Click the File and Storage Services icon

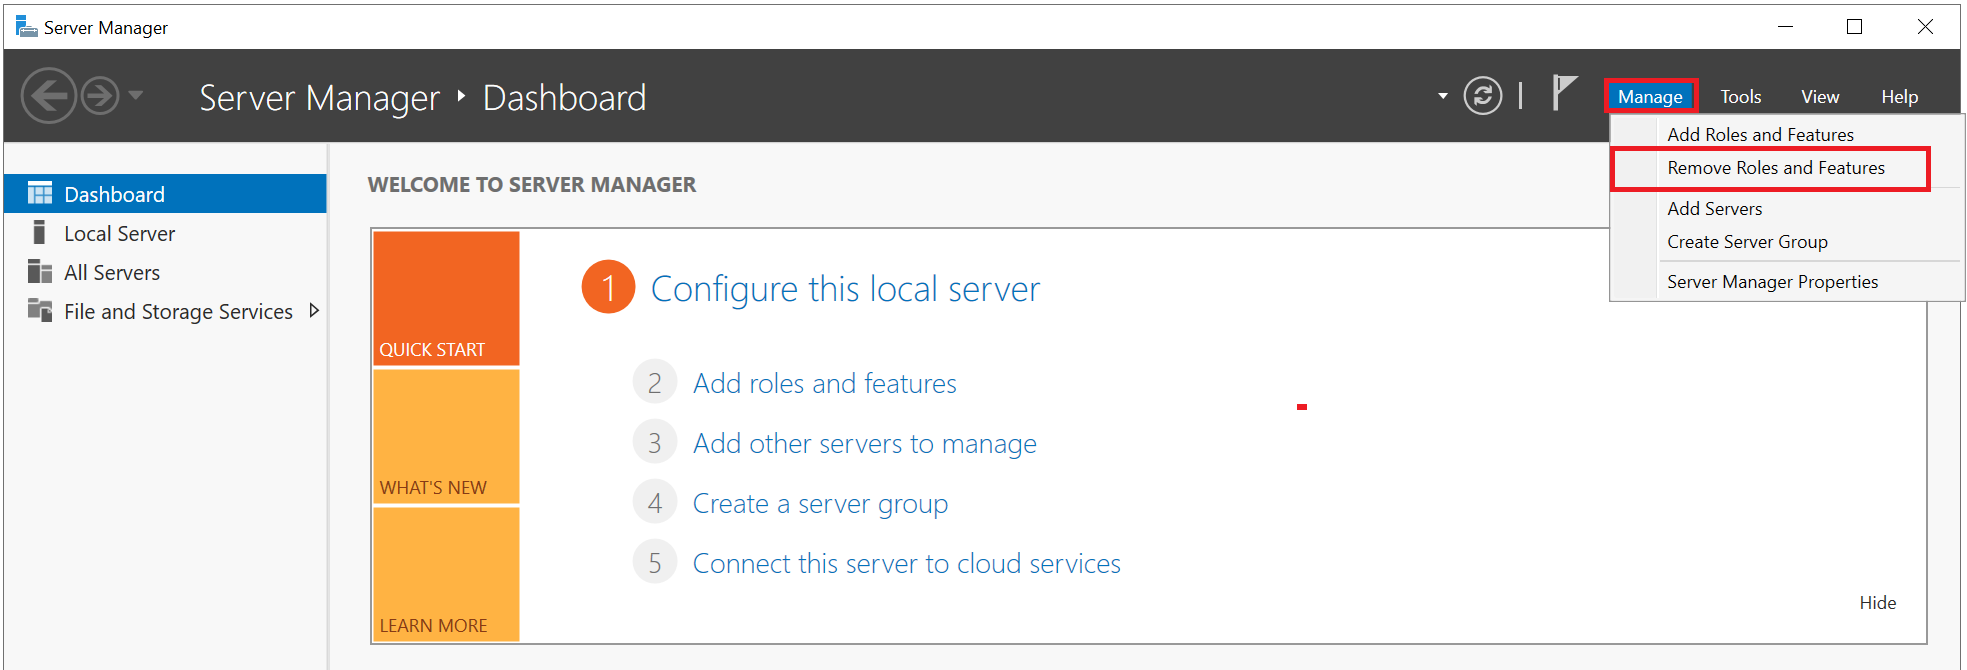click(40, 310)
